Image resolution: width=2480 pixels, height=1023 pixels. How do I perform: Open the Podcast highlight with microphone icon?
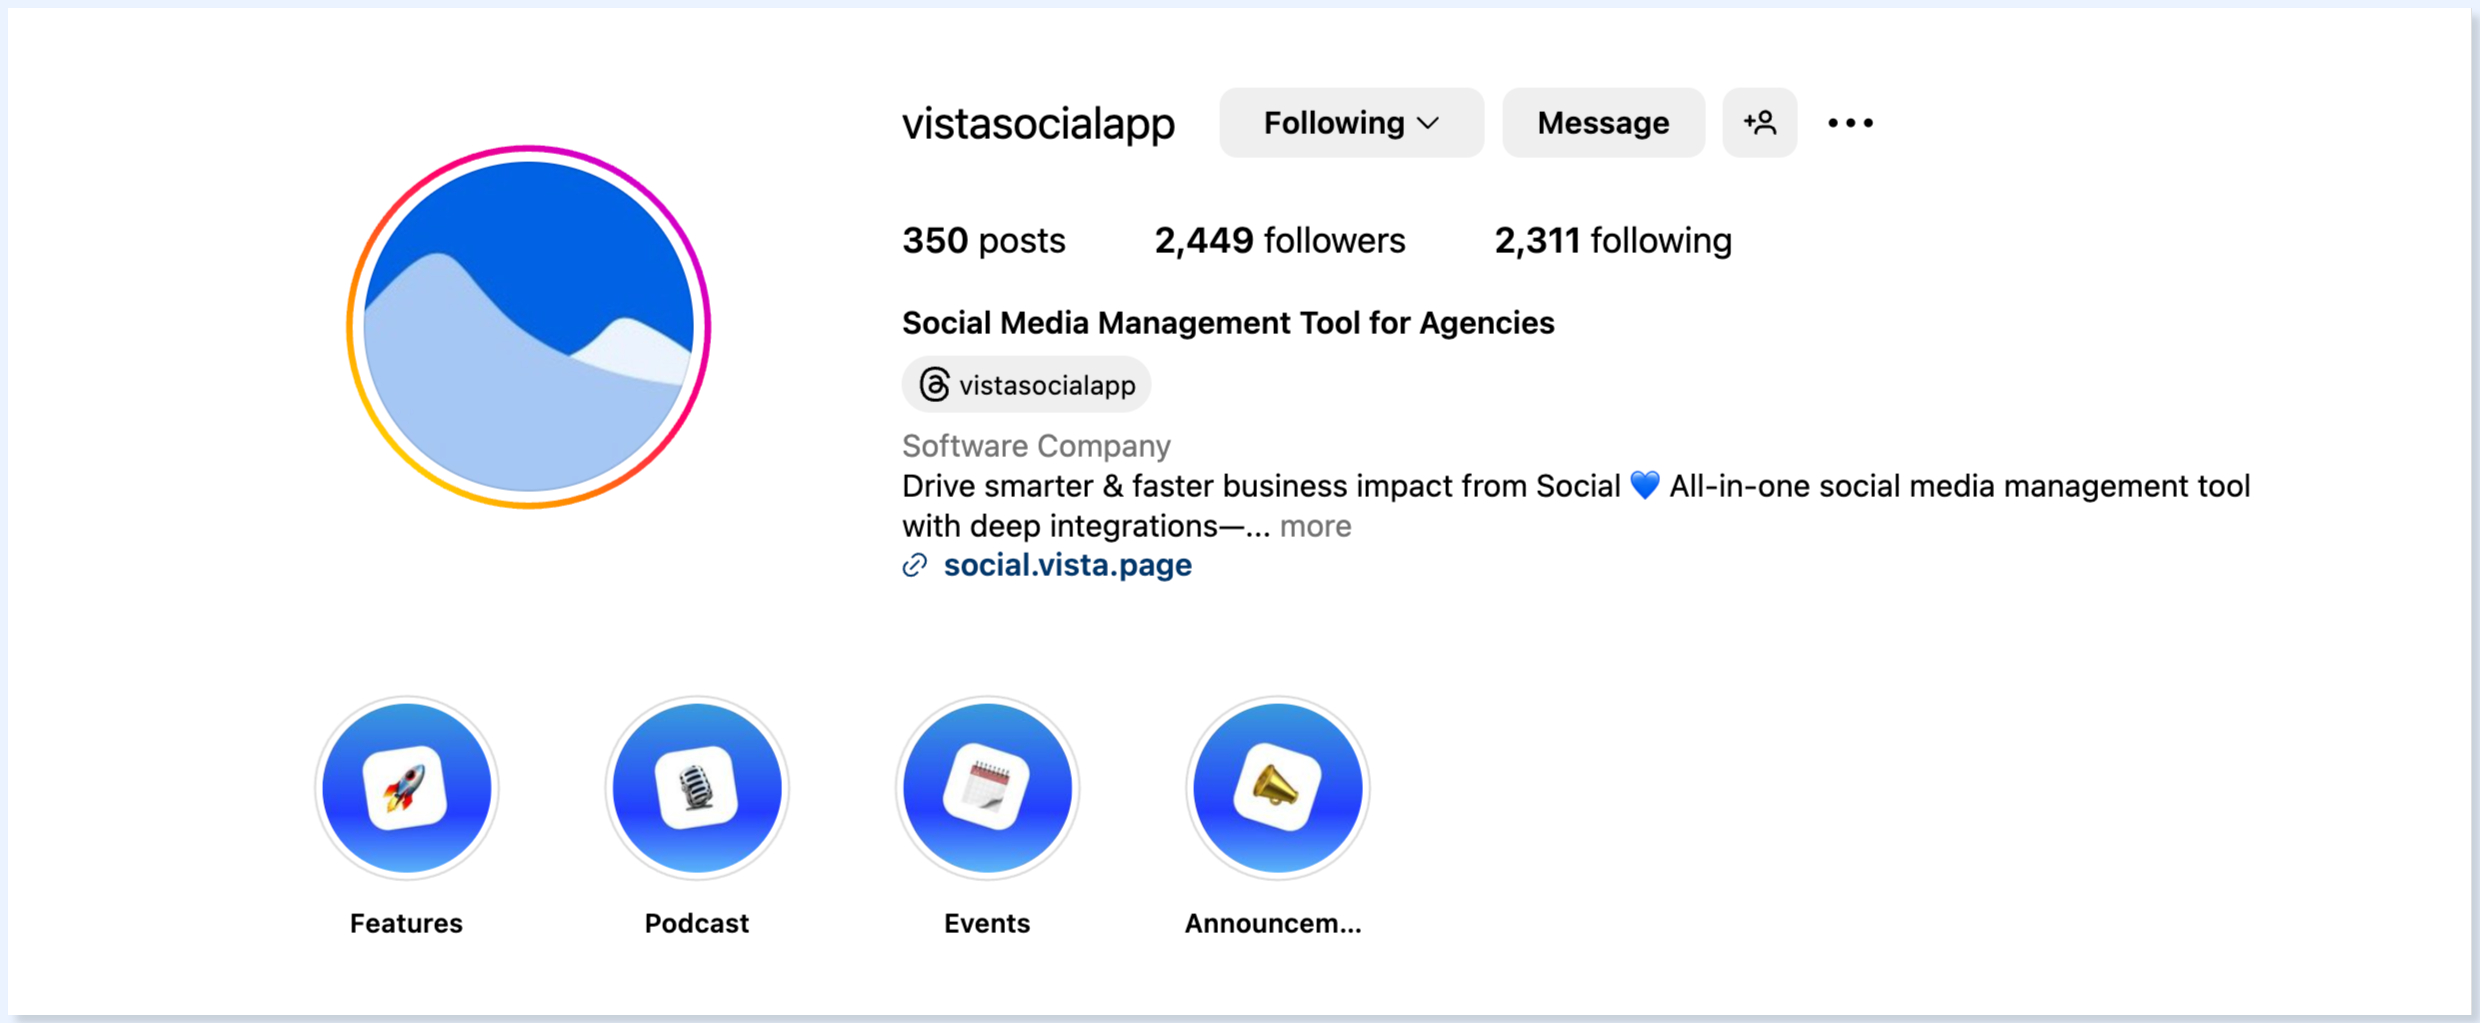[697, 788]
